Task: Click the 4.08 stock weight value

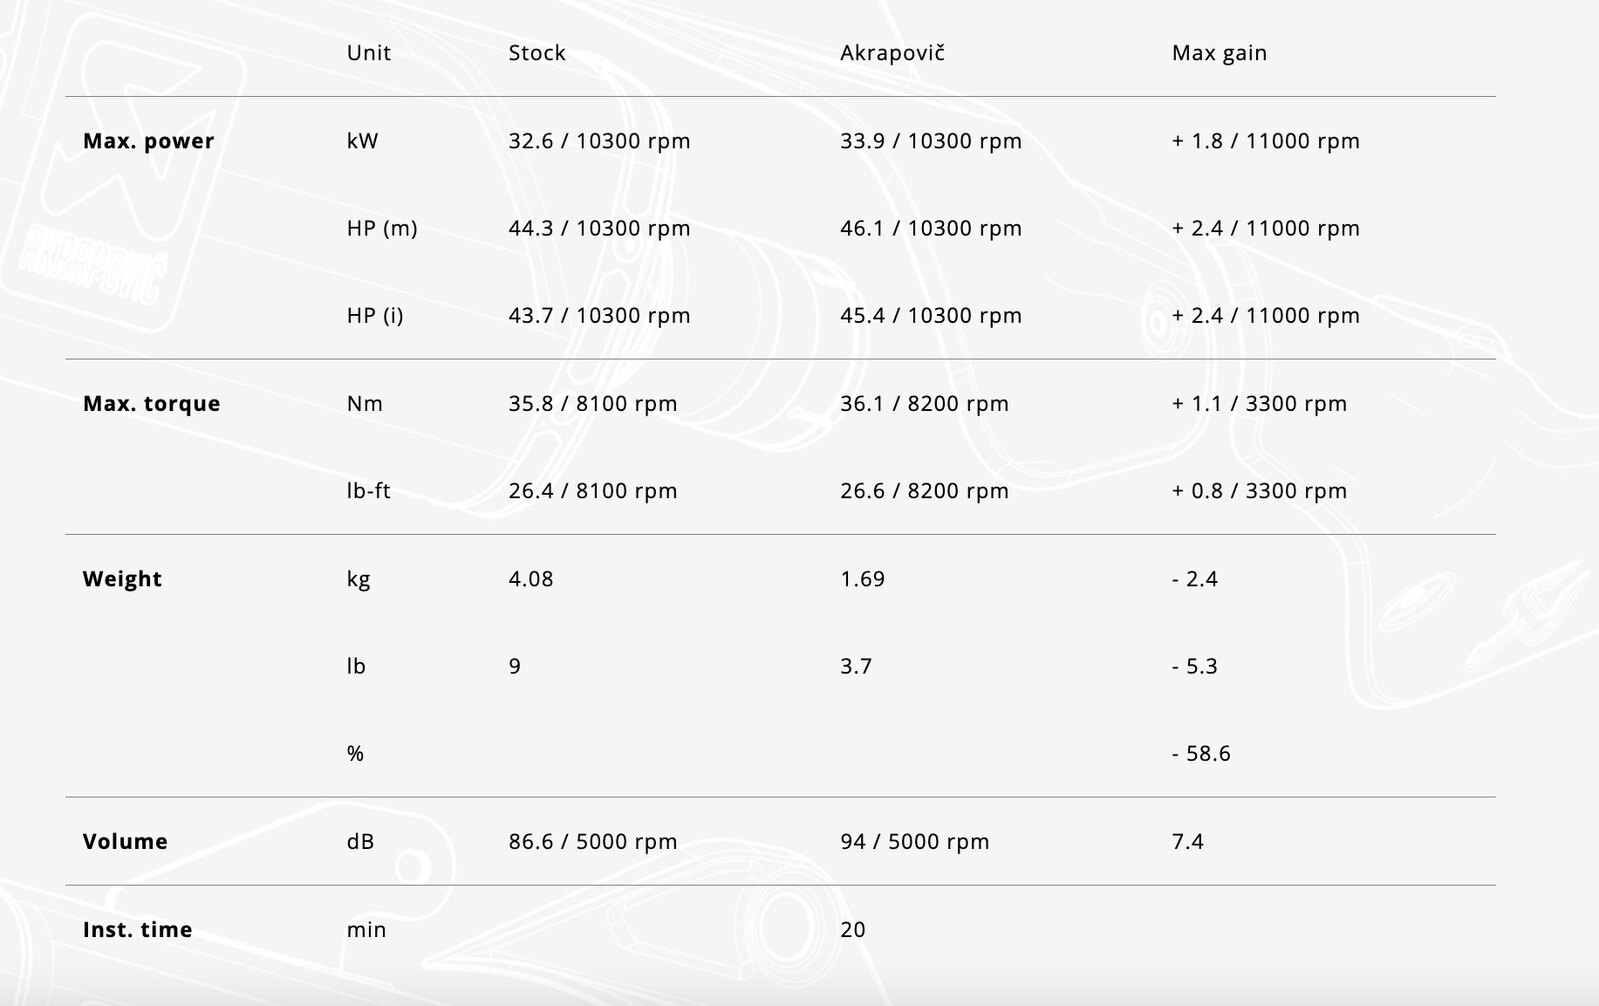Action: point(530,579)
